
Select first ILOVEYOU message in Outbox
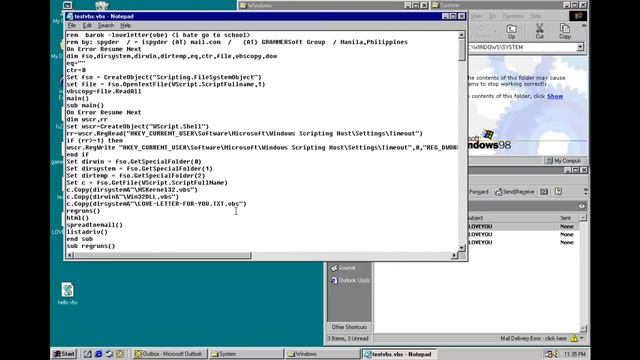click(523, 226)
